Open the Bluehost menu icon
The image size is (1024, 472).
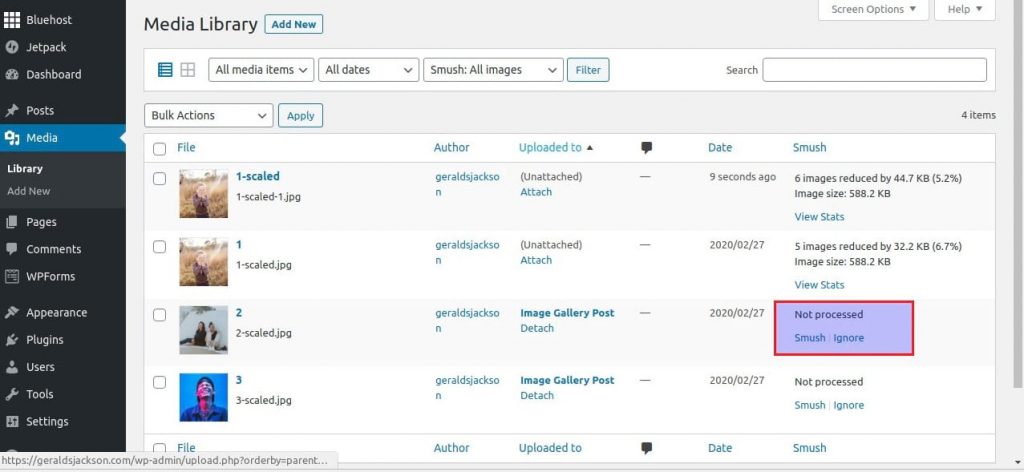point(12,20)
